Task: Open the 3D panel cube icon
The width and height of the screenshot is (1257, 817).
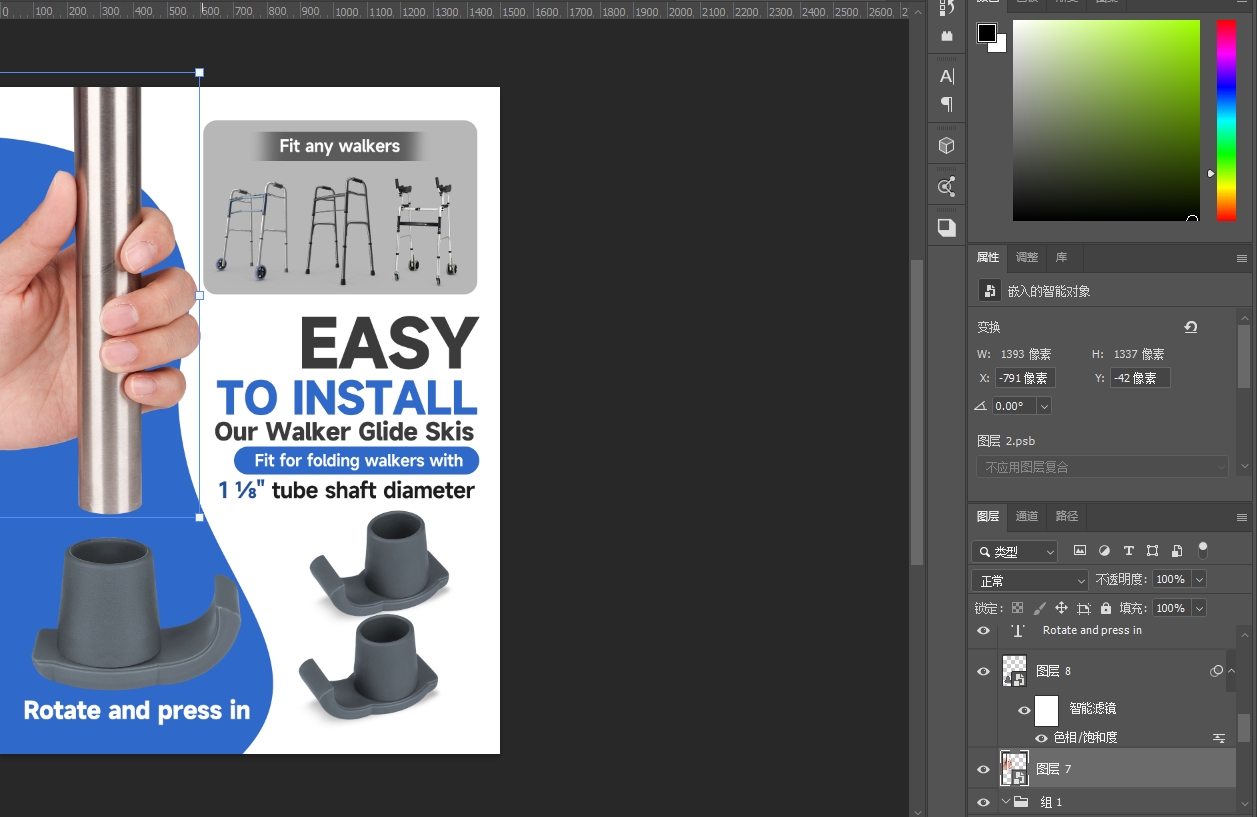Action: click(x=946, y=146)
